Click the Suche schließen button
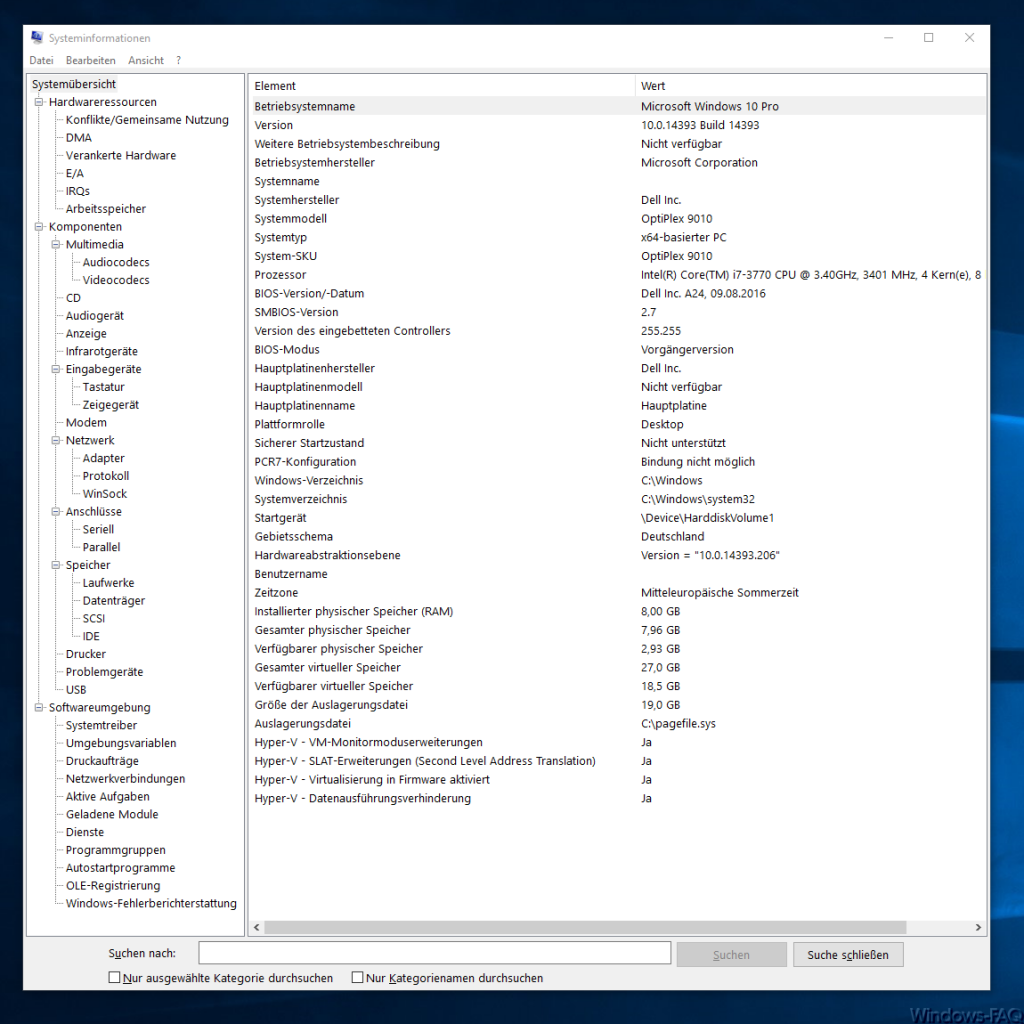This screenshot has width=1024, height=1024. [x=848, y=954]
